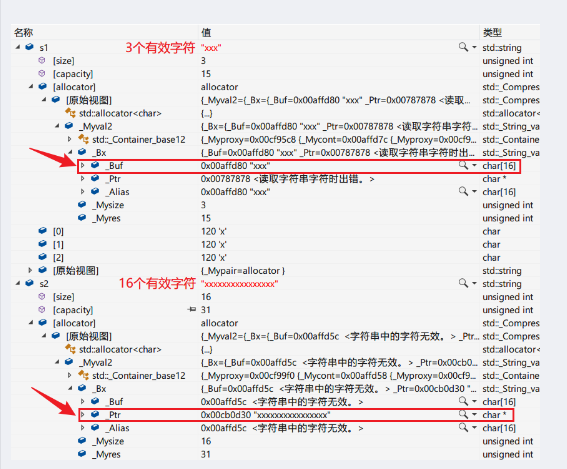Click the field icon of _Mysize 16
The image size is (567, 469).
(x=82, y=441)
